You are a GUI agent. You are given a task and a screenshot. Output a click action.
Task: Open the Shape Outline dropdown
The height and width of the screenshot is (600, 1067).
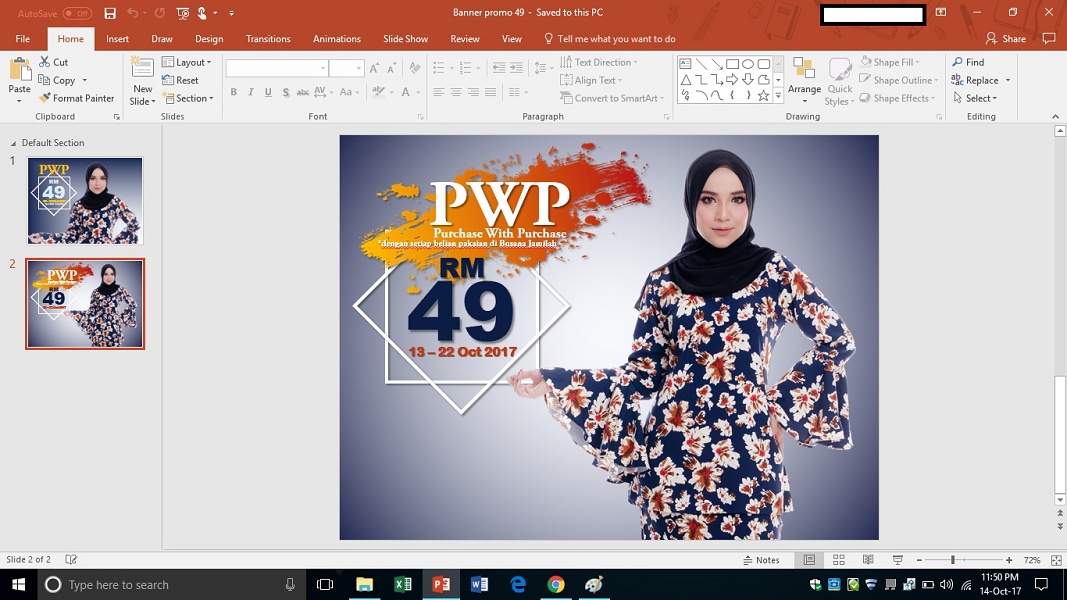[x=899, y=80]
